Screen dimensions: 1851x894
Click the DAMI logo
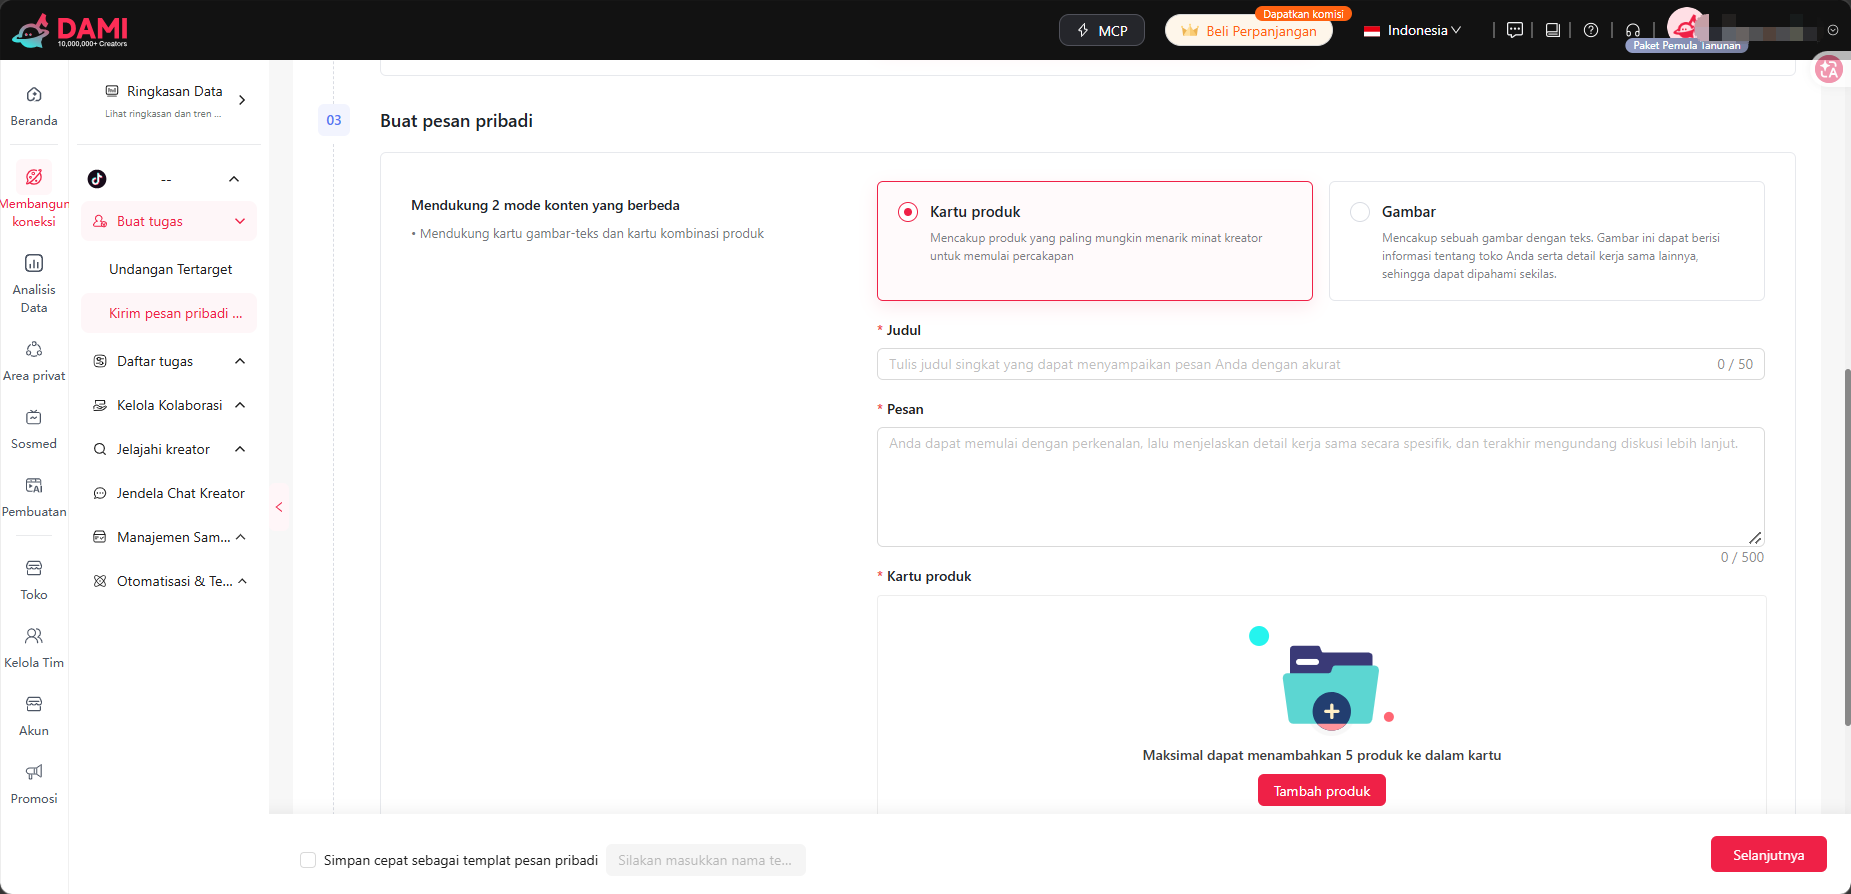click(70, 30)
